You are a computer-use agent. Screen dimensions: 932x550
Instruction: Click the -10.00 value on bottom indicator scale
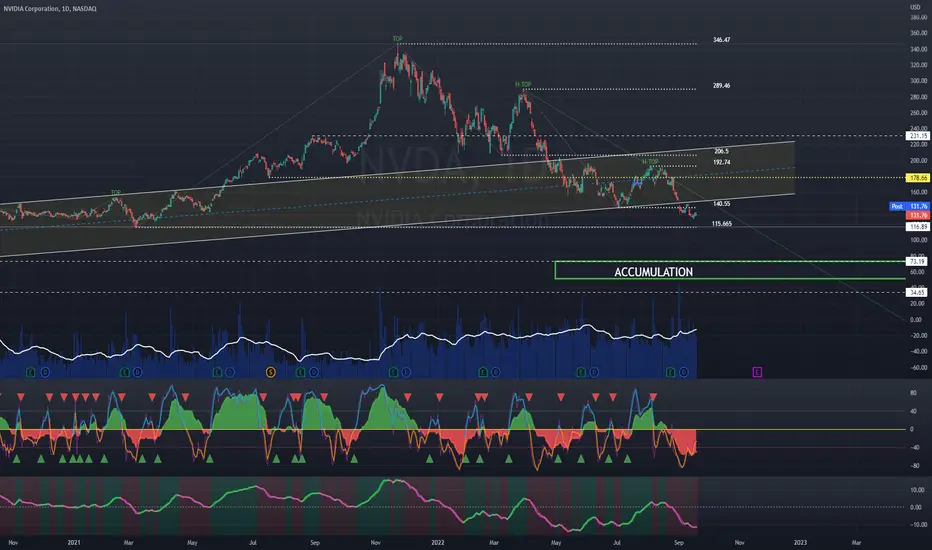click(x=918, y=524)
